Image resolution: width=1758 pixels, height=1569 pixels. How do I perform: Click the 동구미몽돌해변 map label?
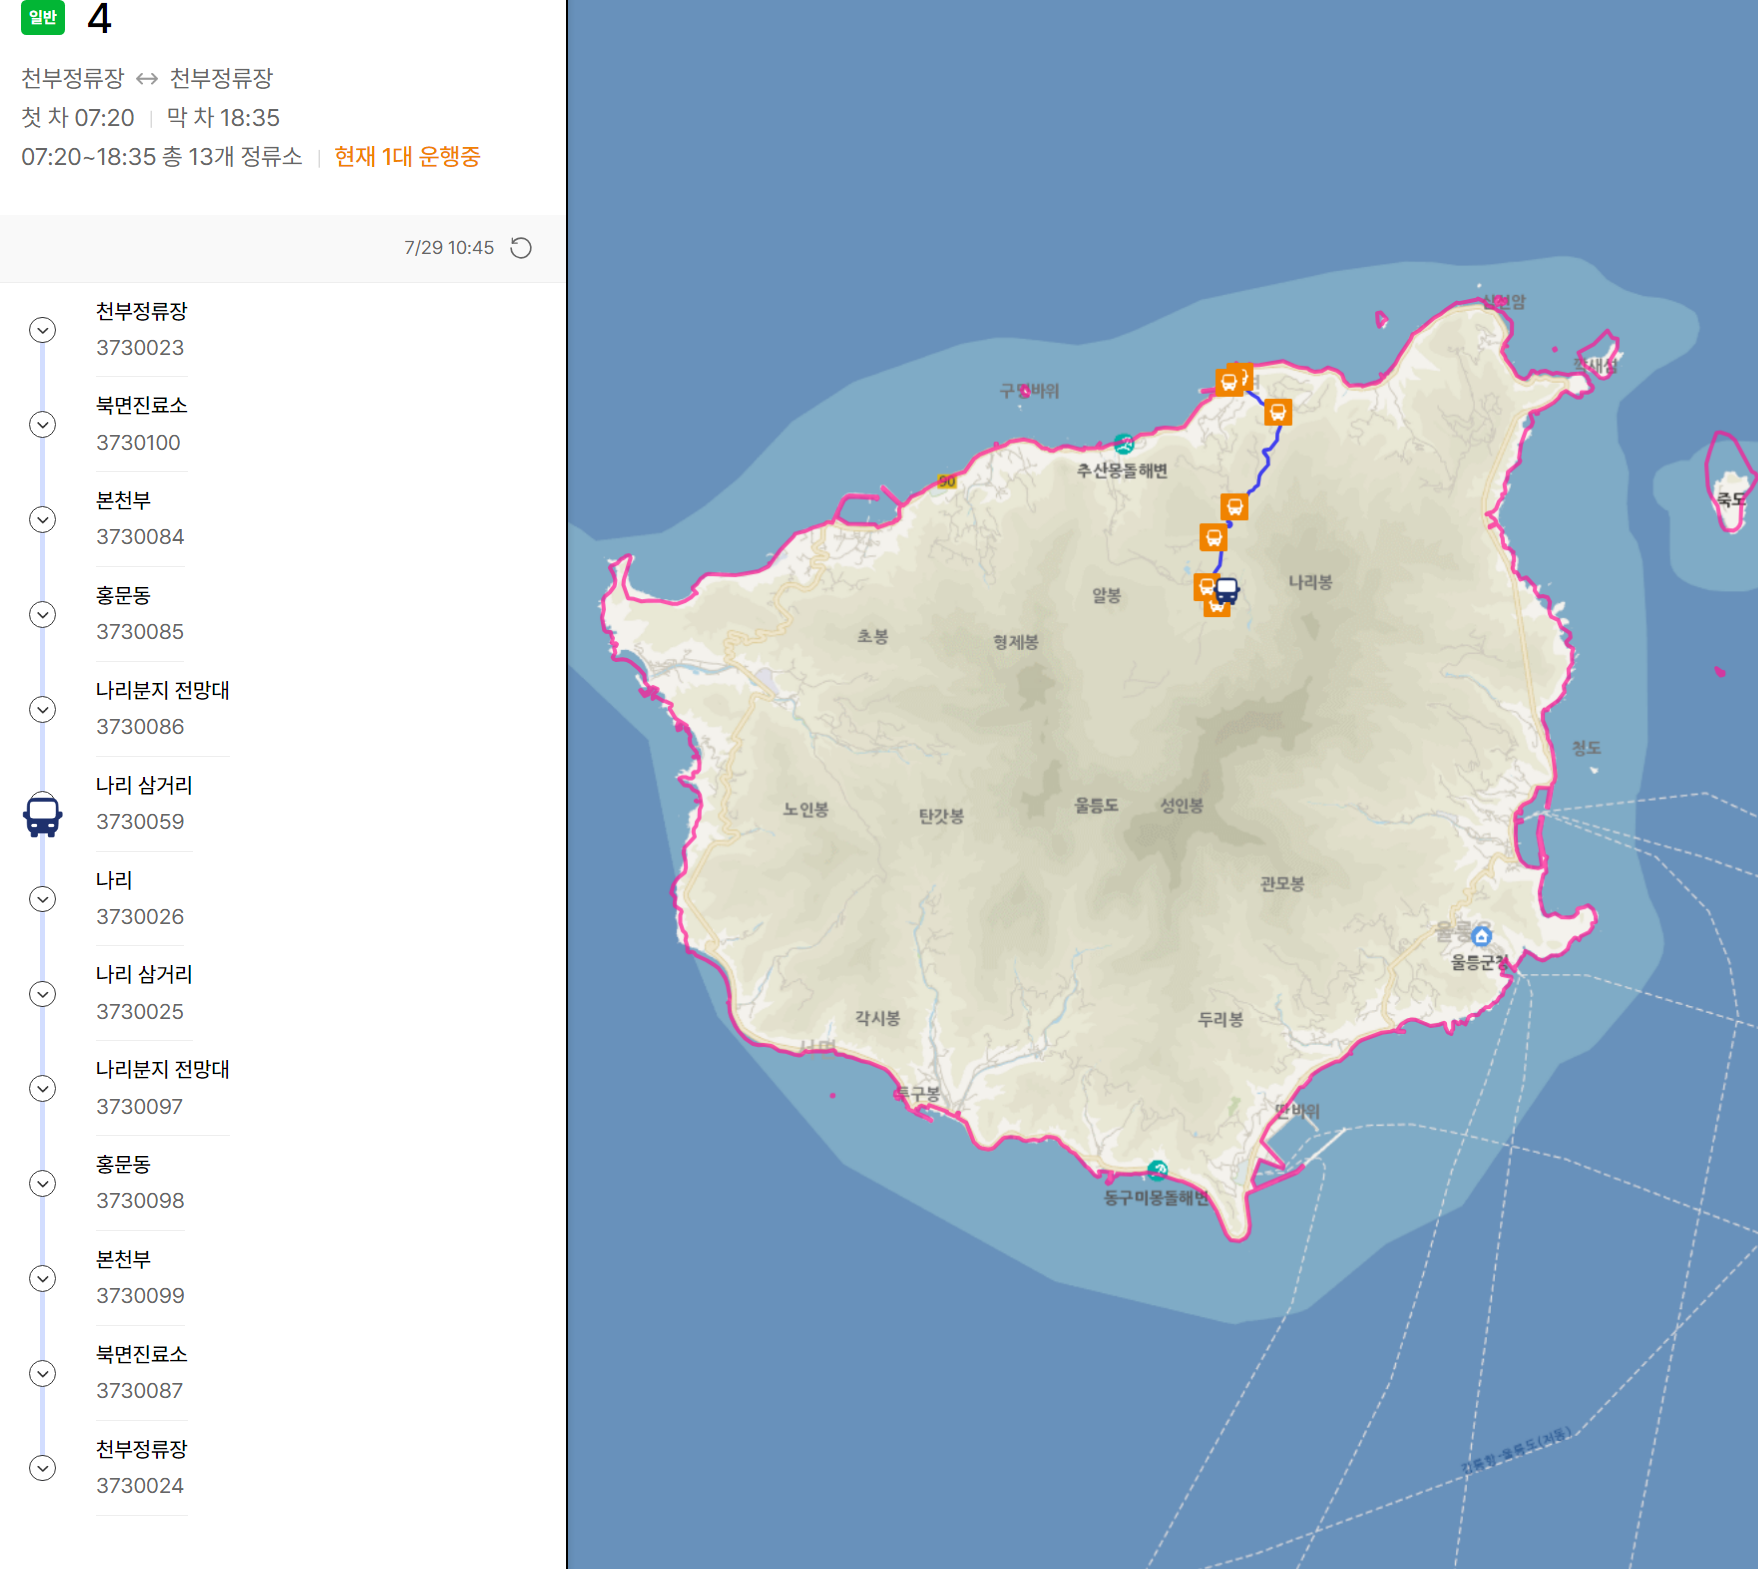pyautogui.click(x=1156, y=1197)
